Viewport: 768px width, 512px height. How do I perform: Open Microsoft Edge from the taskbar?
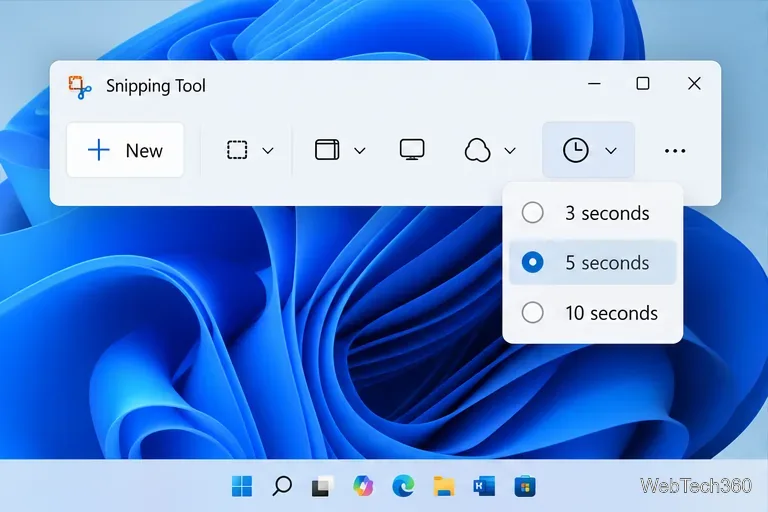click(403, 486)
